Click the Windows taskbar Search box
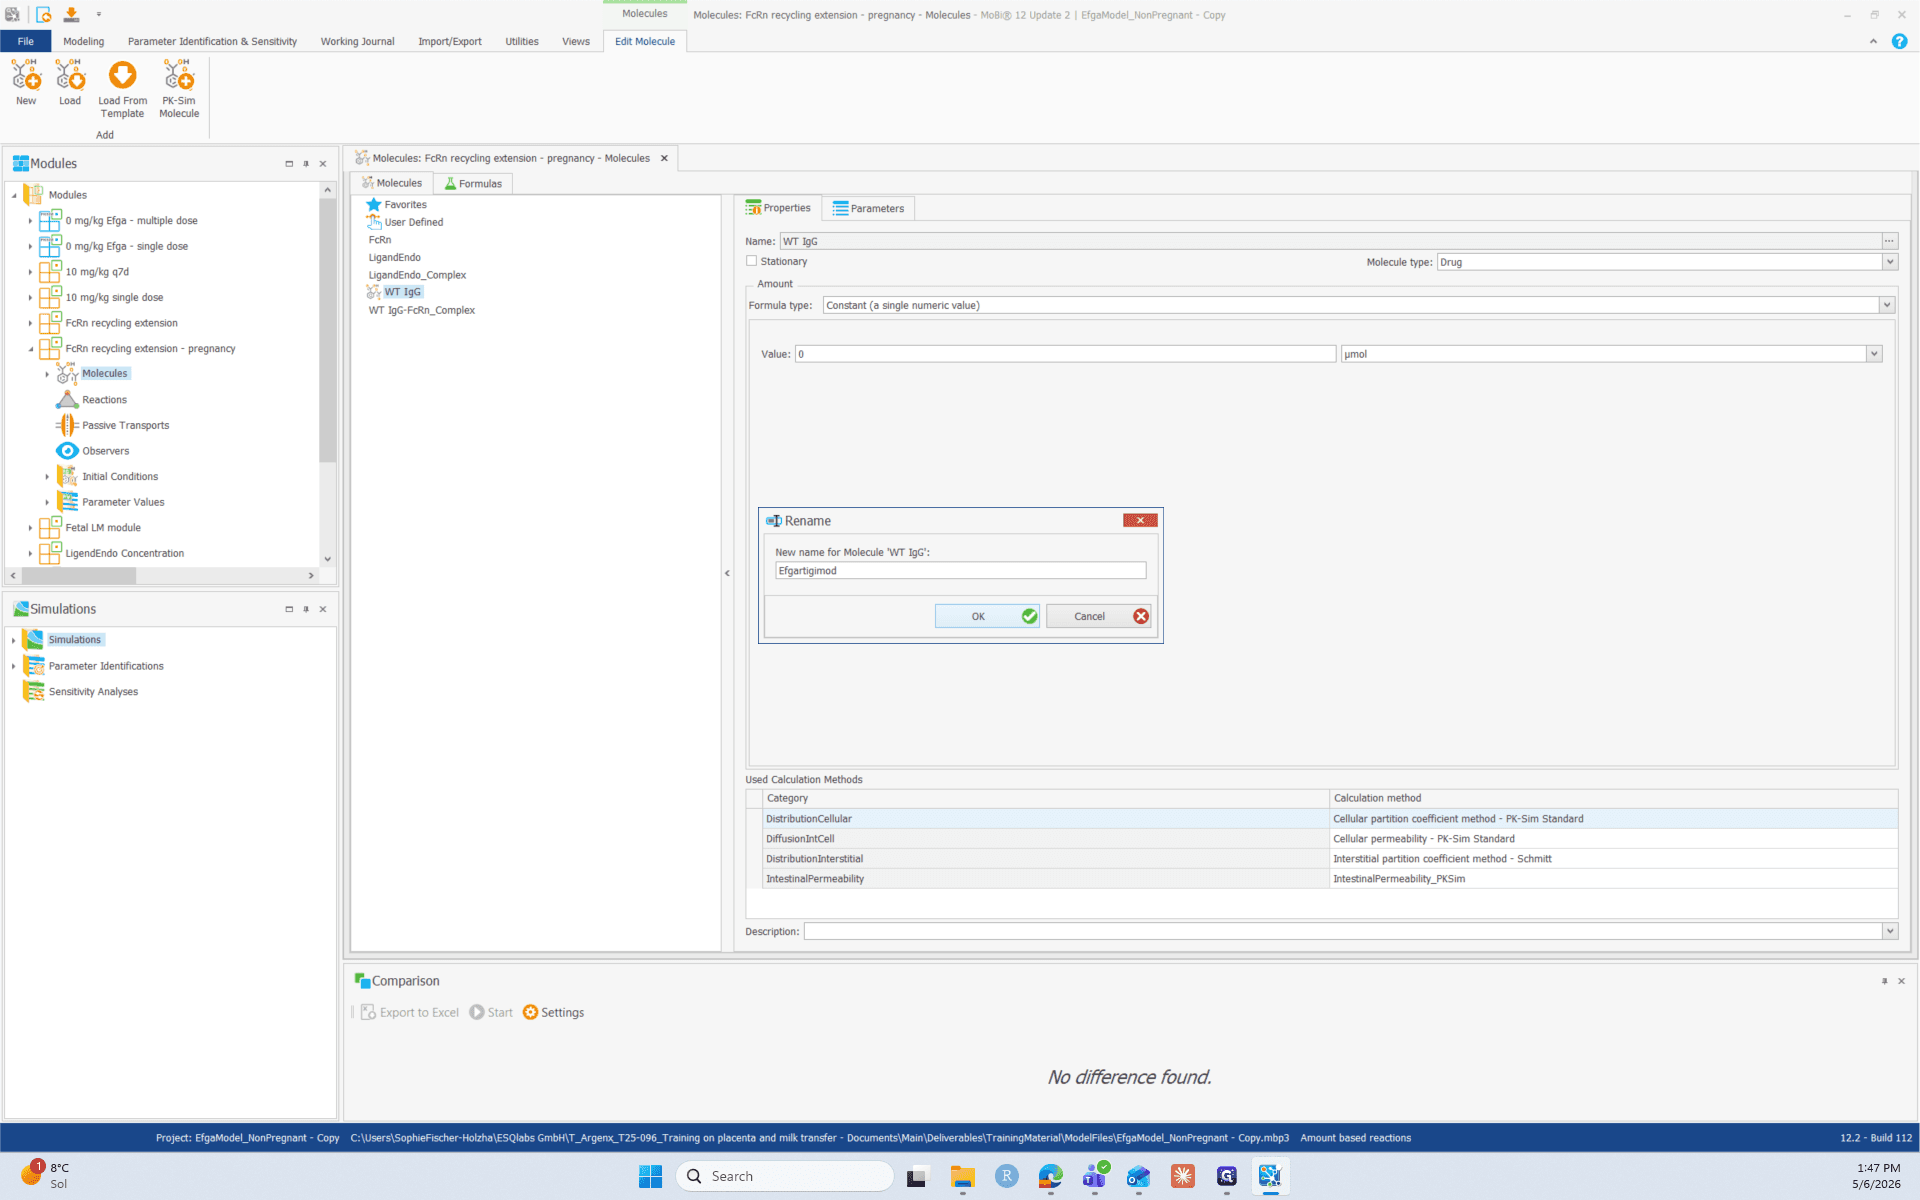The height and width of the screenshot is (1200, 1920). click(x=785, y=1176)
